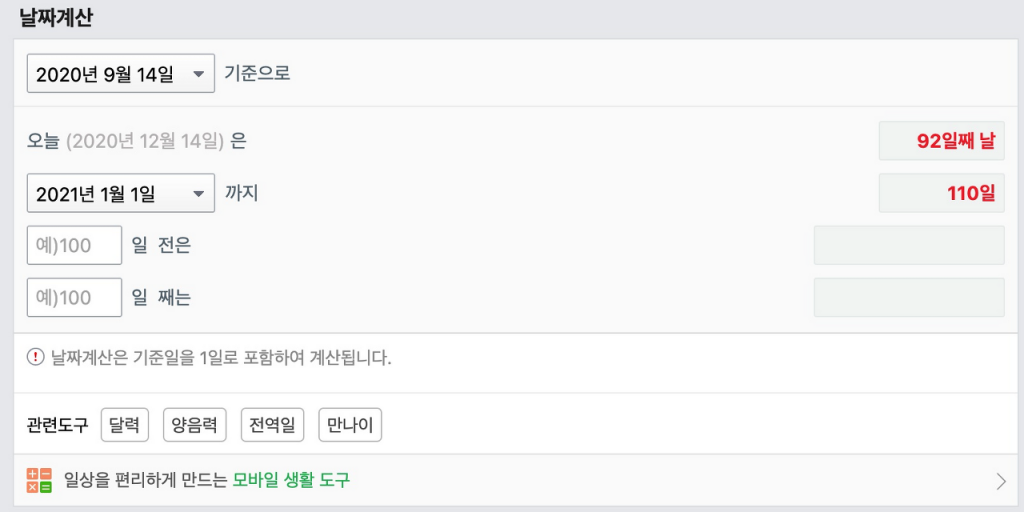The height and width of the screenshot is (512, 1024).
Task: Click the '일 째는' number input field
Action: click(74, 297)
